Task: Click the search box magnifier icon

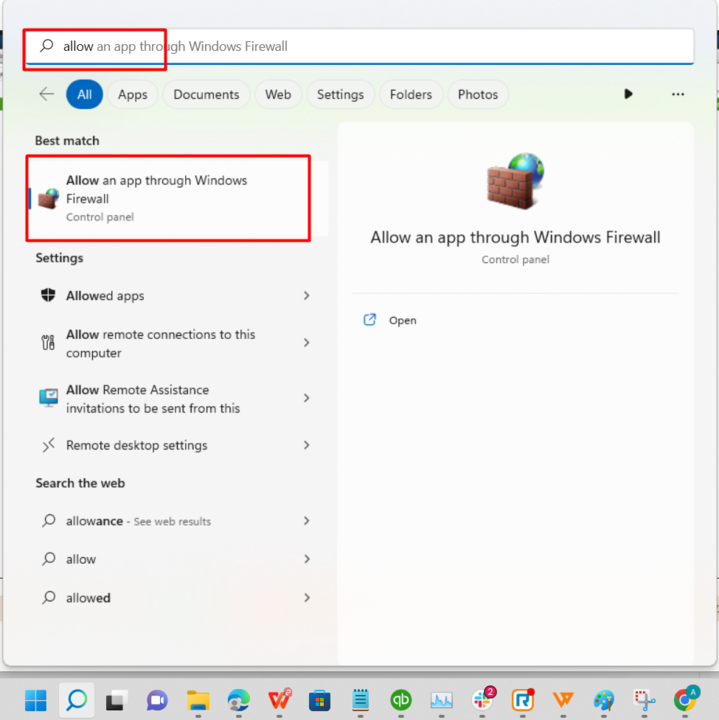Action: coord(47,45)
